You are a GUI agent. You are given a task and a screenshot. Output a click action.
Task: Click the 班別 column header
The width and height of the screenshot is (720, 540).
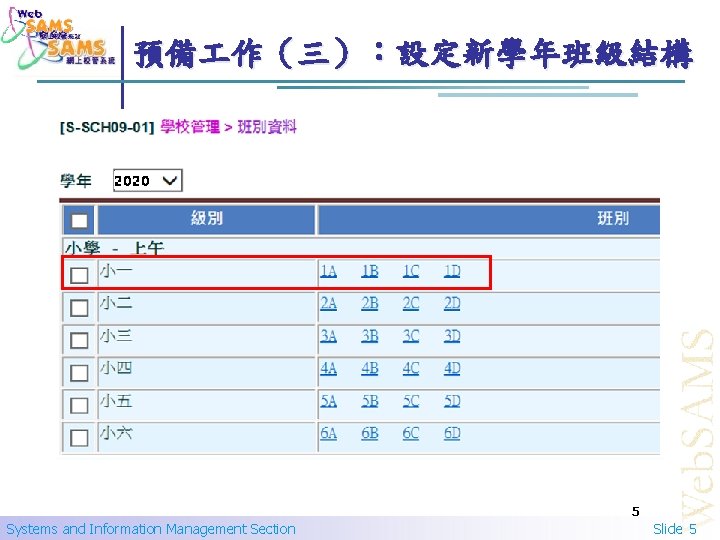(489, 219)
